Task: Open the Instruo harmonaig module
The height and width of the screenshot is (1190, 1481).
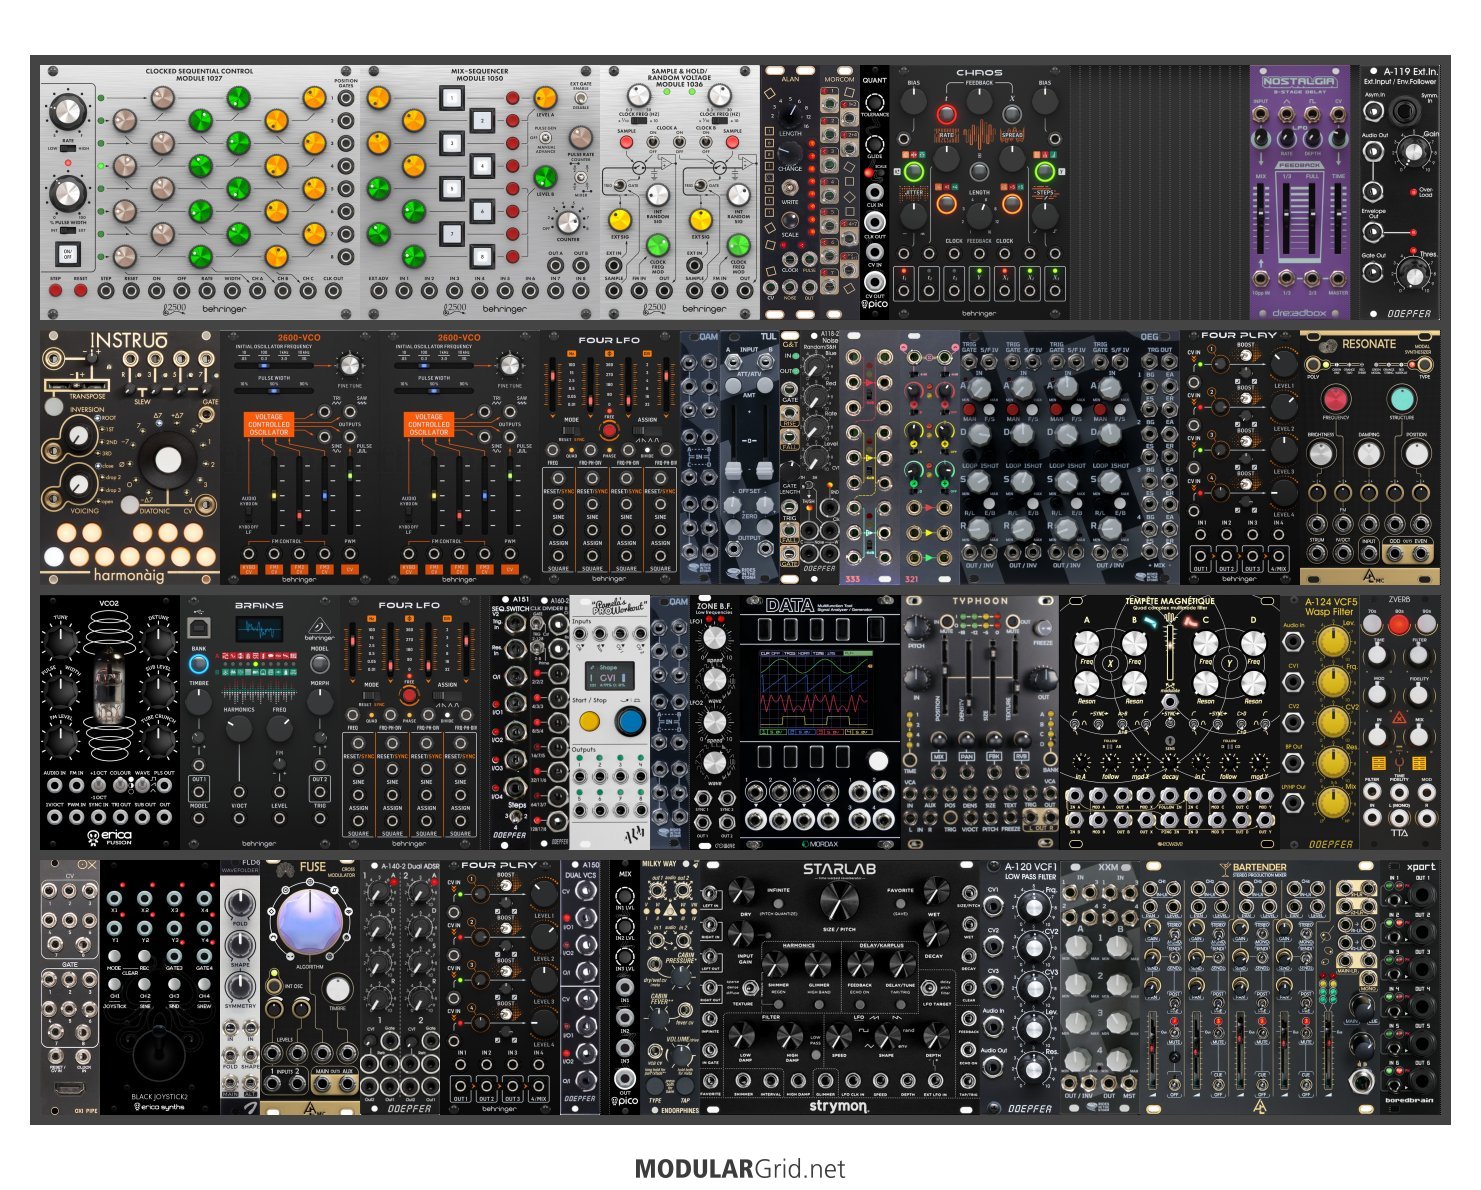Action: (130, 456)
